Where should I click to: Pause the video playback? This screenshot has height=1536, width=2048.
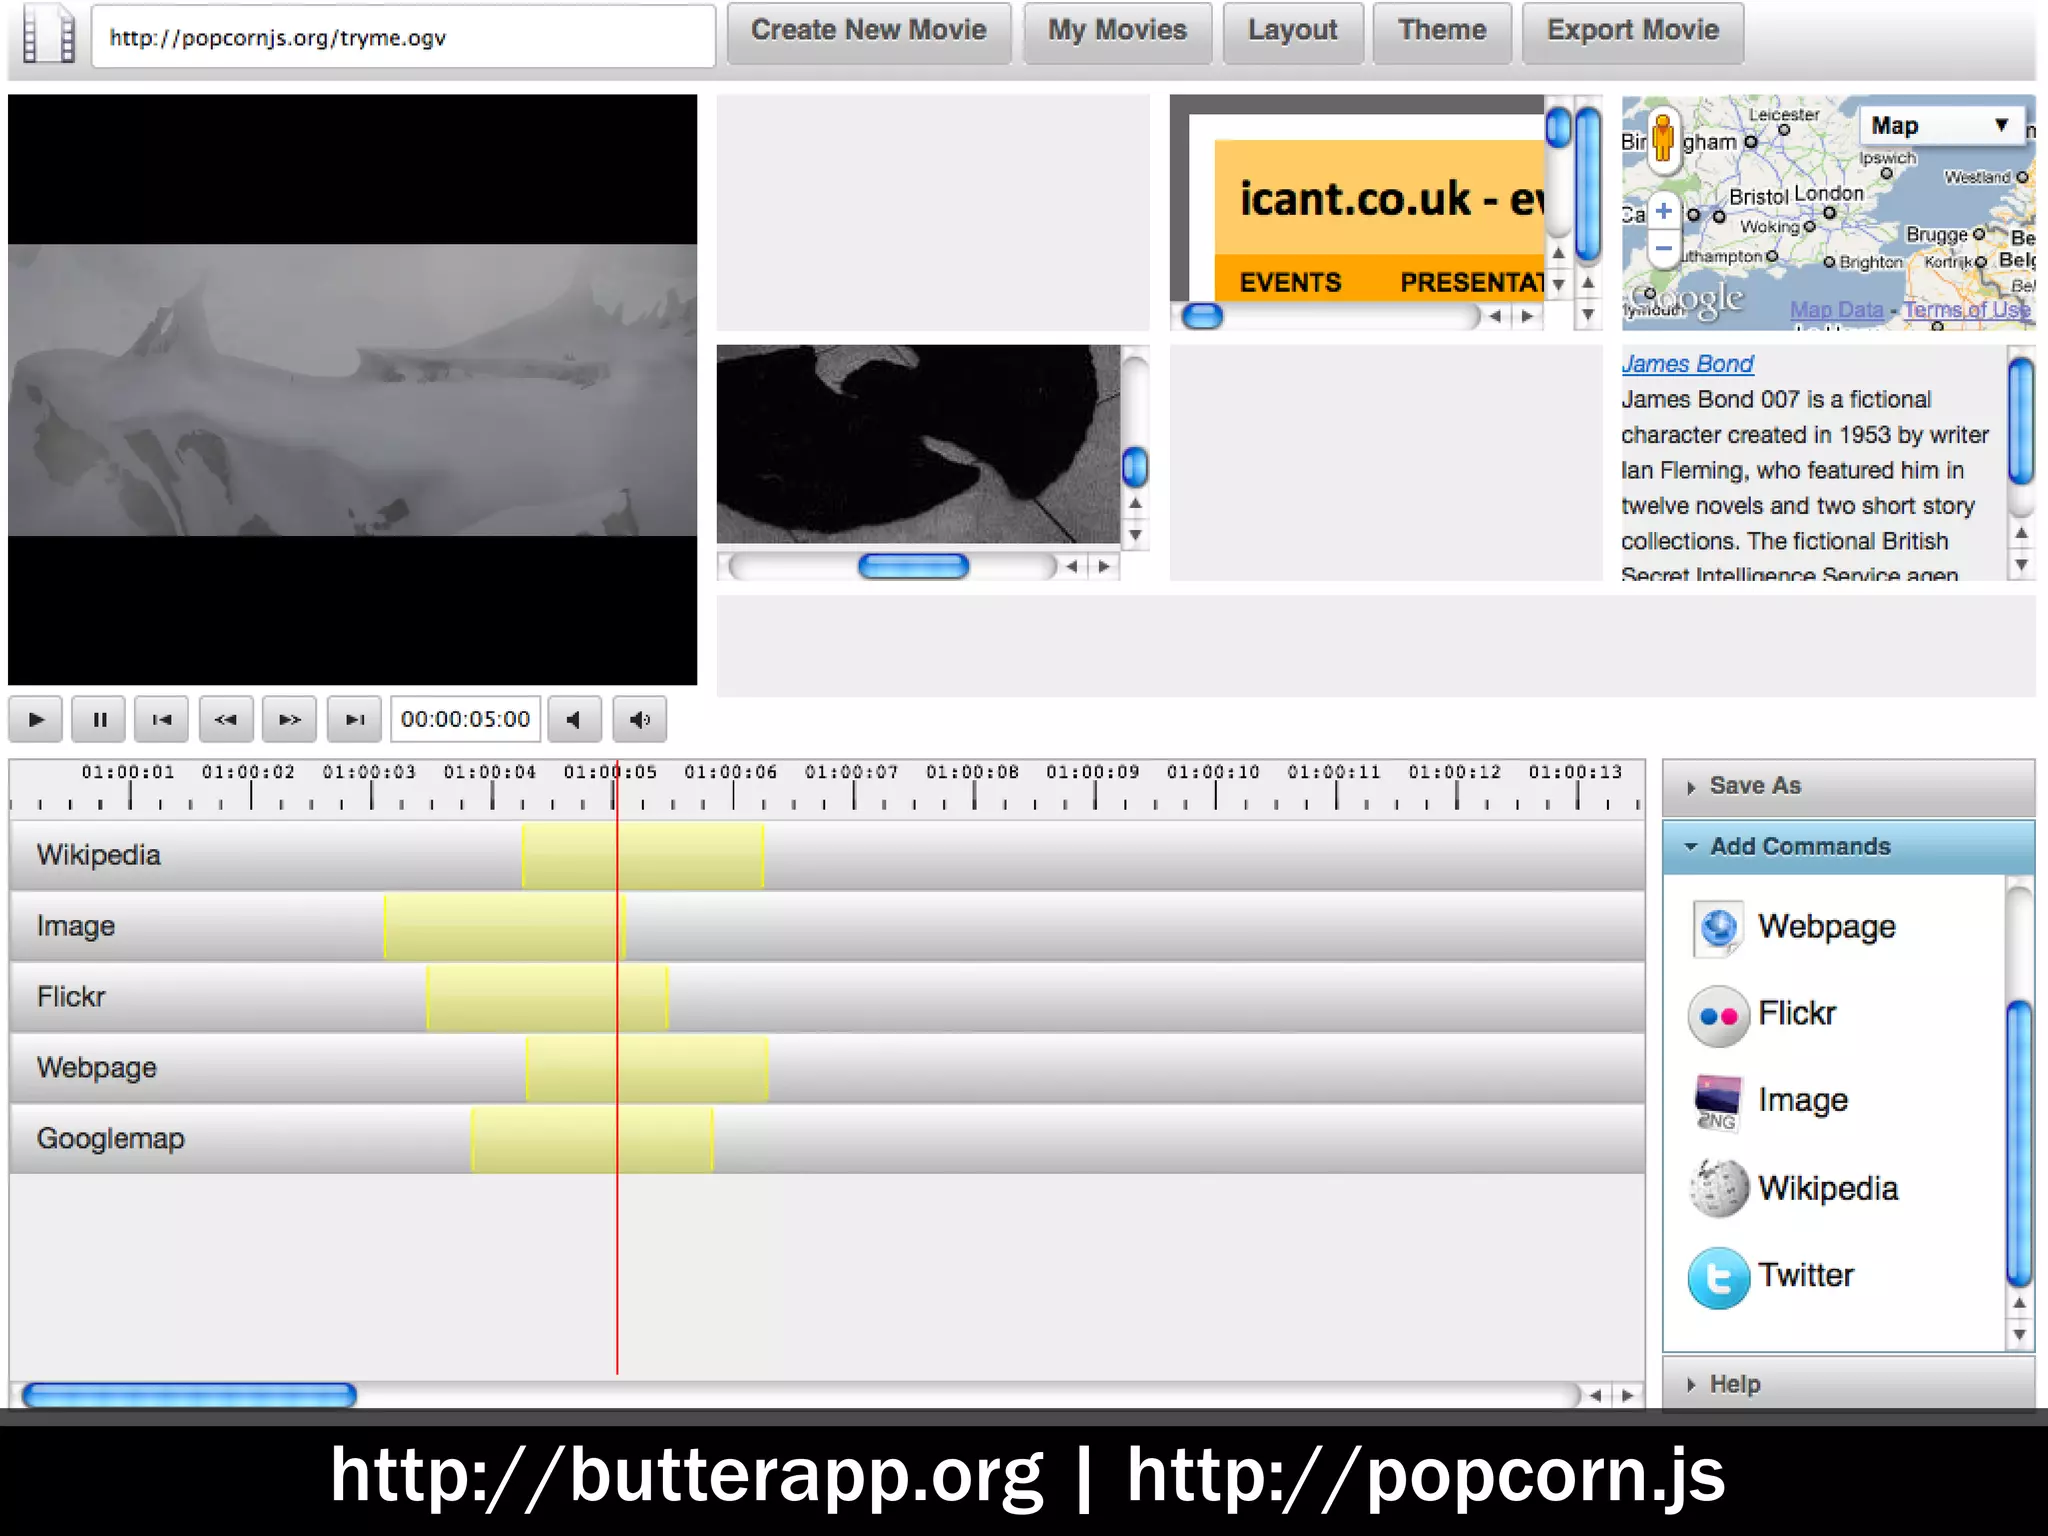pyautogui.click(x=99, y=720)
